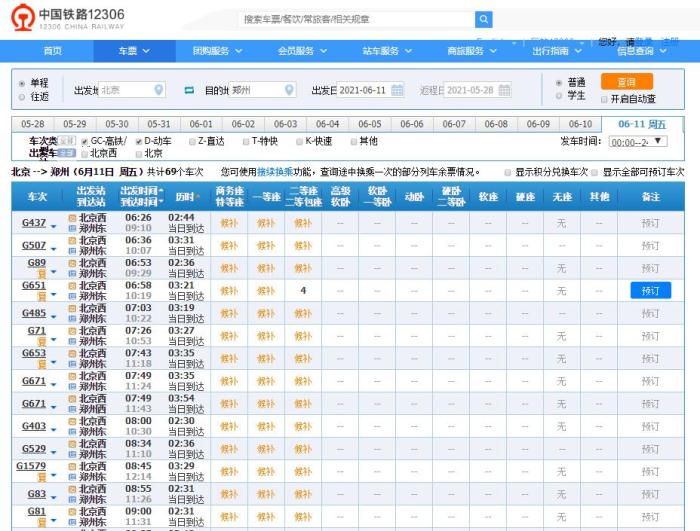
Task: Click location pin in departure station field
Action: 158,90
